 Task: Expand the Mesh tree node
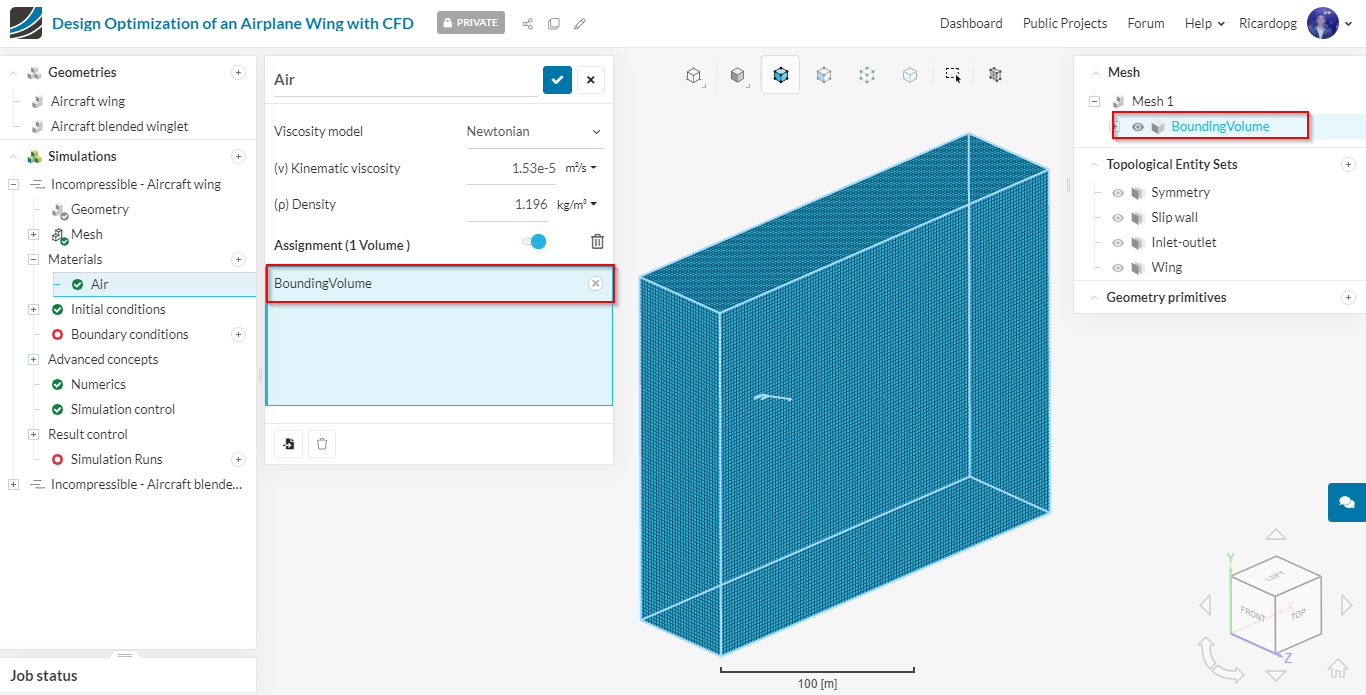(33, 234)
